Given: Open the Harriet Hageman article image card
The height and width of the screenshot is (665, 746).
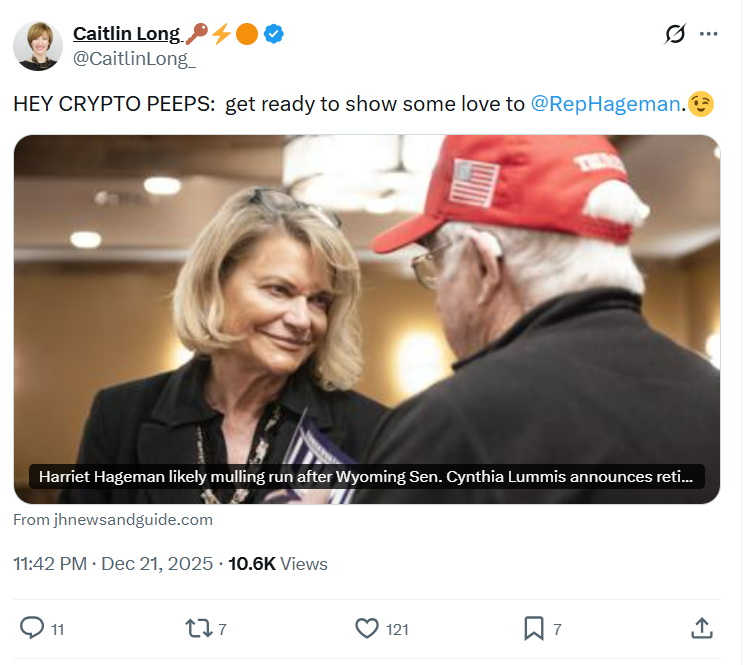Looking at the screenshot, I should 367,319.
